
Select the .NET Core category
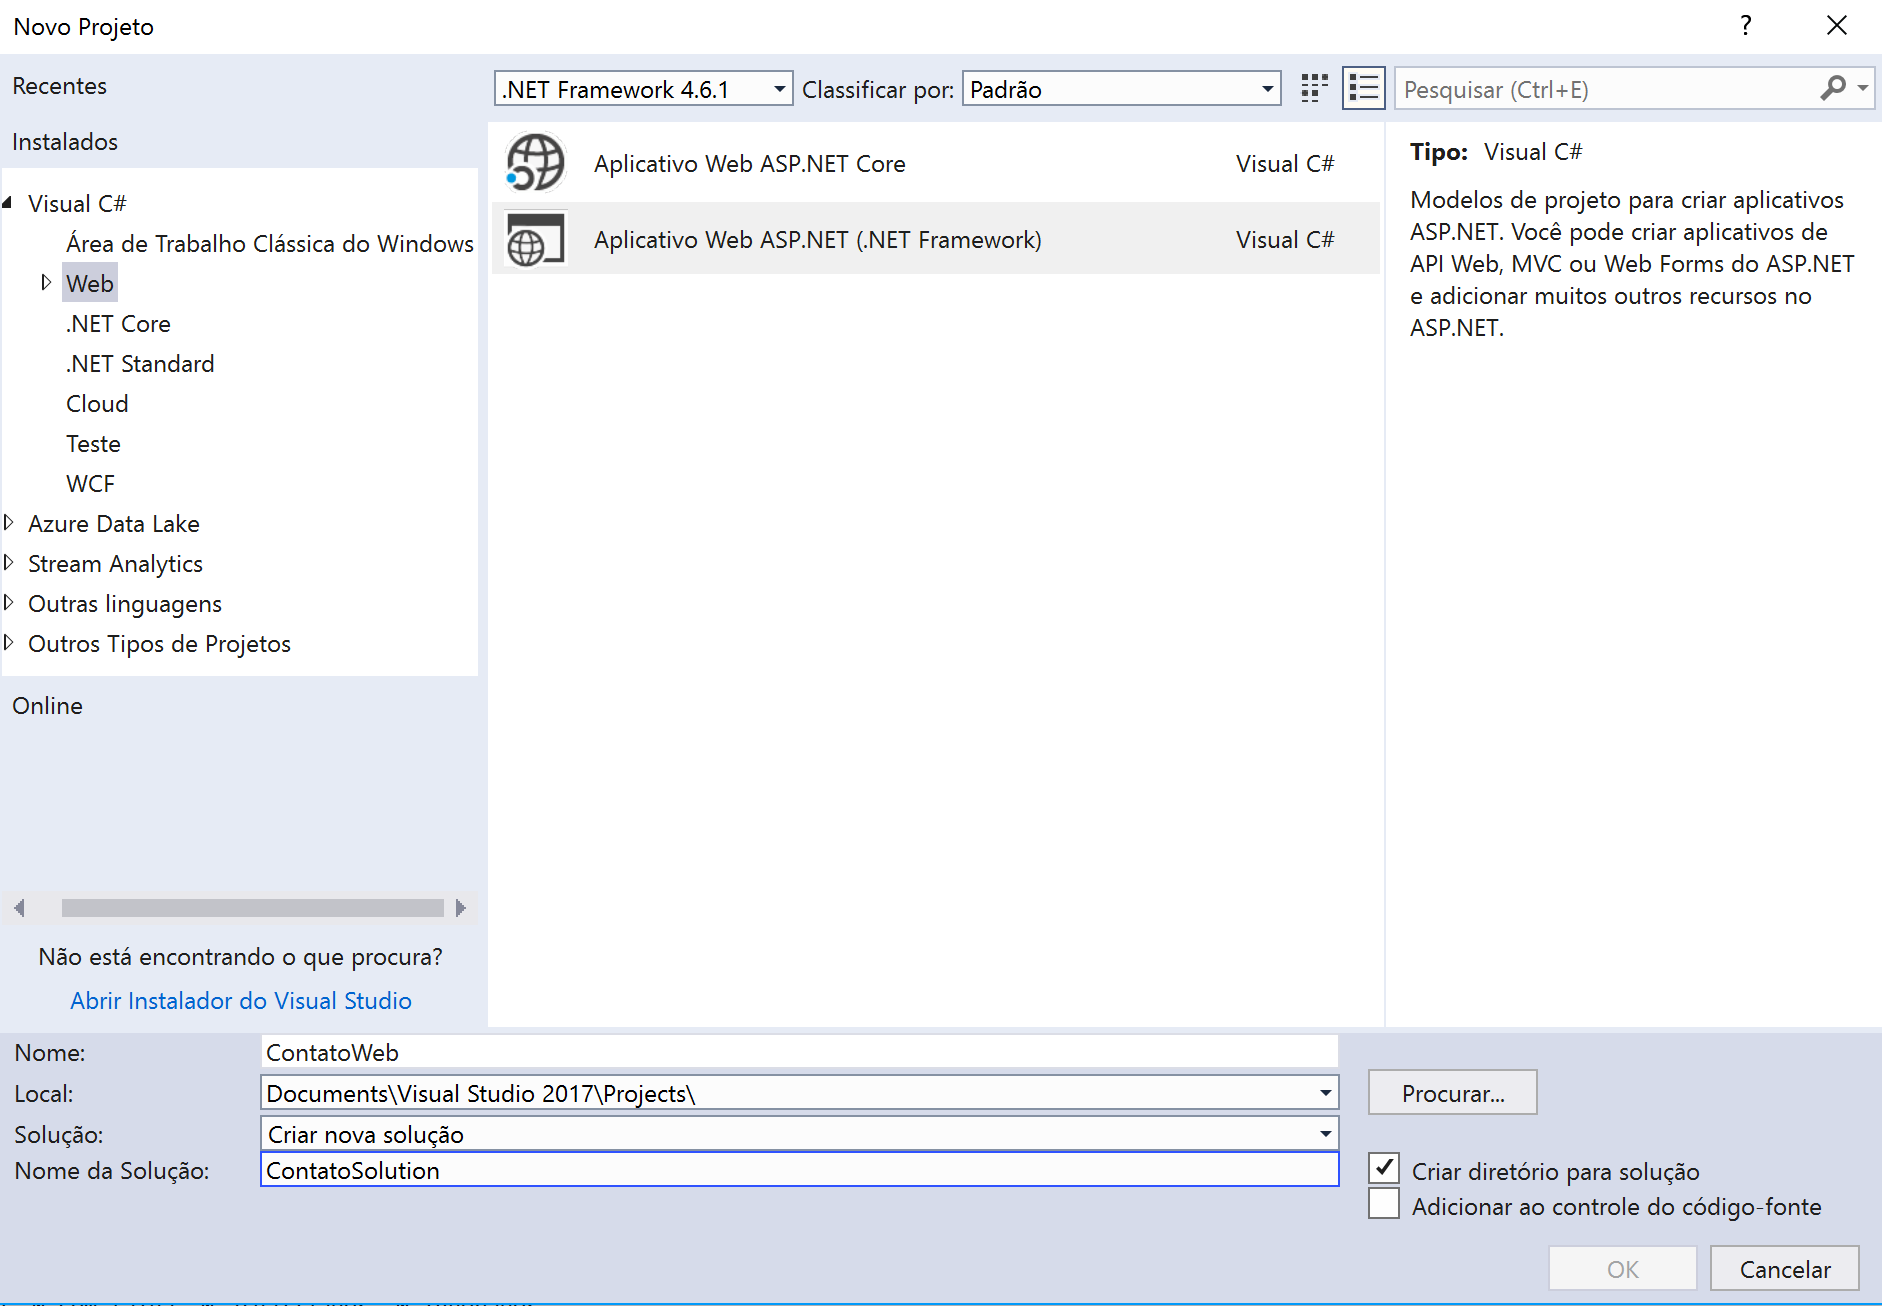tap(118, 324)
